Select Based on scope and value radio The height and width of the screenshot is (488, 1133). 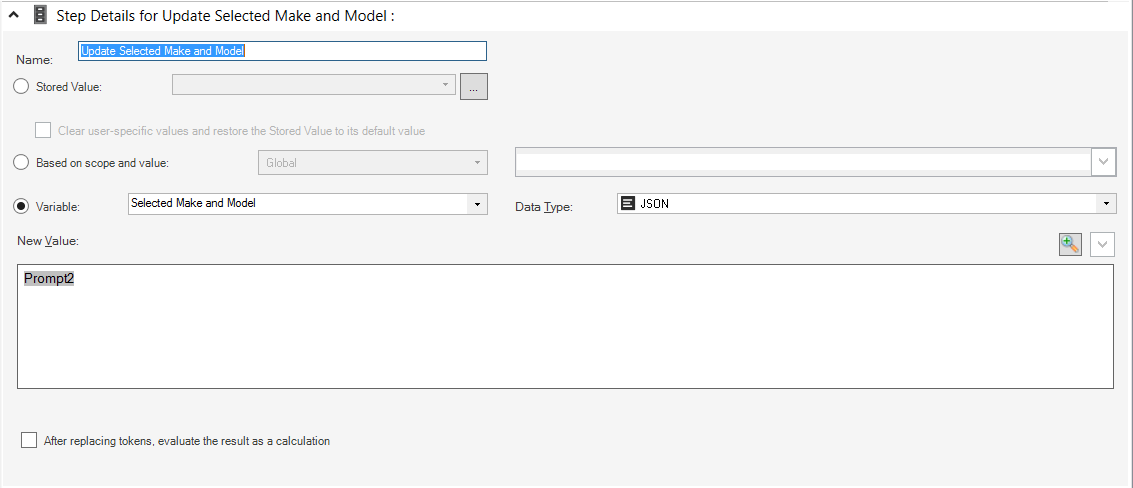(x=22, y=163)
